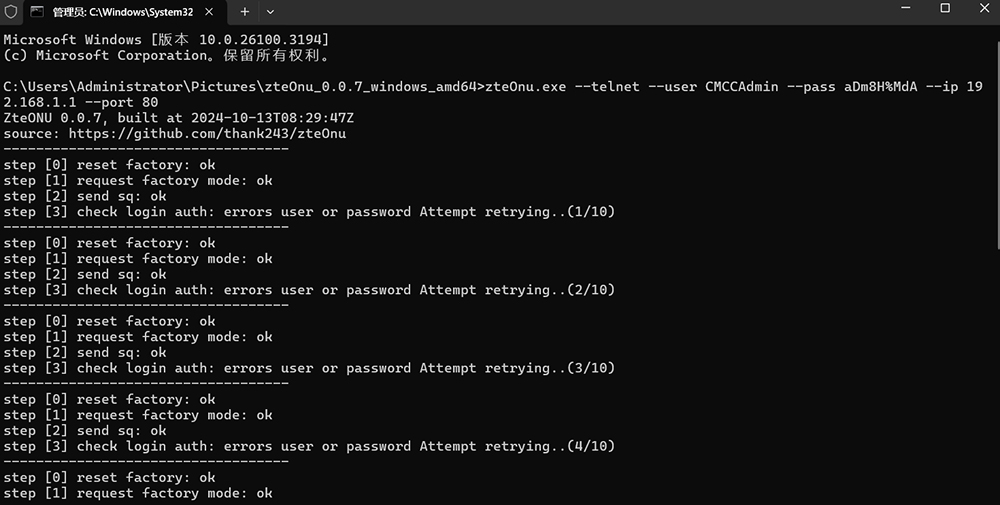Click the Microsoft Corporation copyright line
The image size is (1000, 505).
pos(166,55)
